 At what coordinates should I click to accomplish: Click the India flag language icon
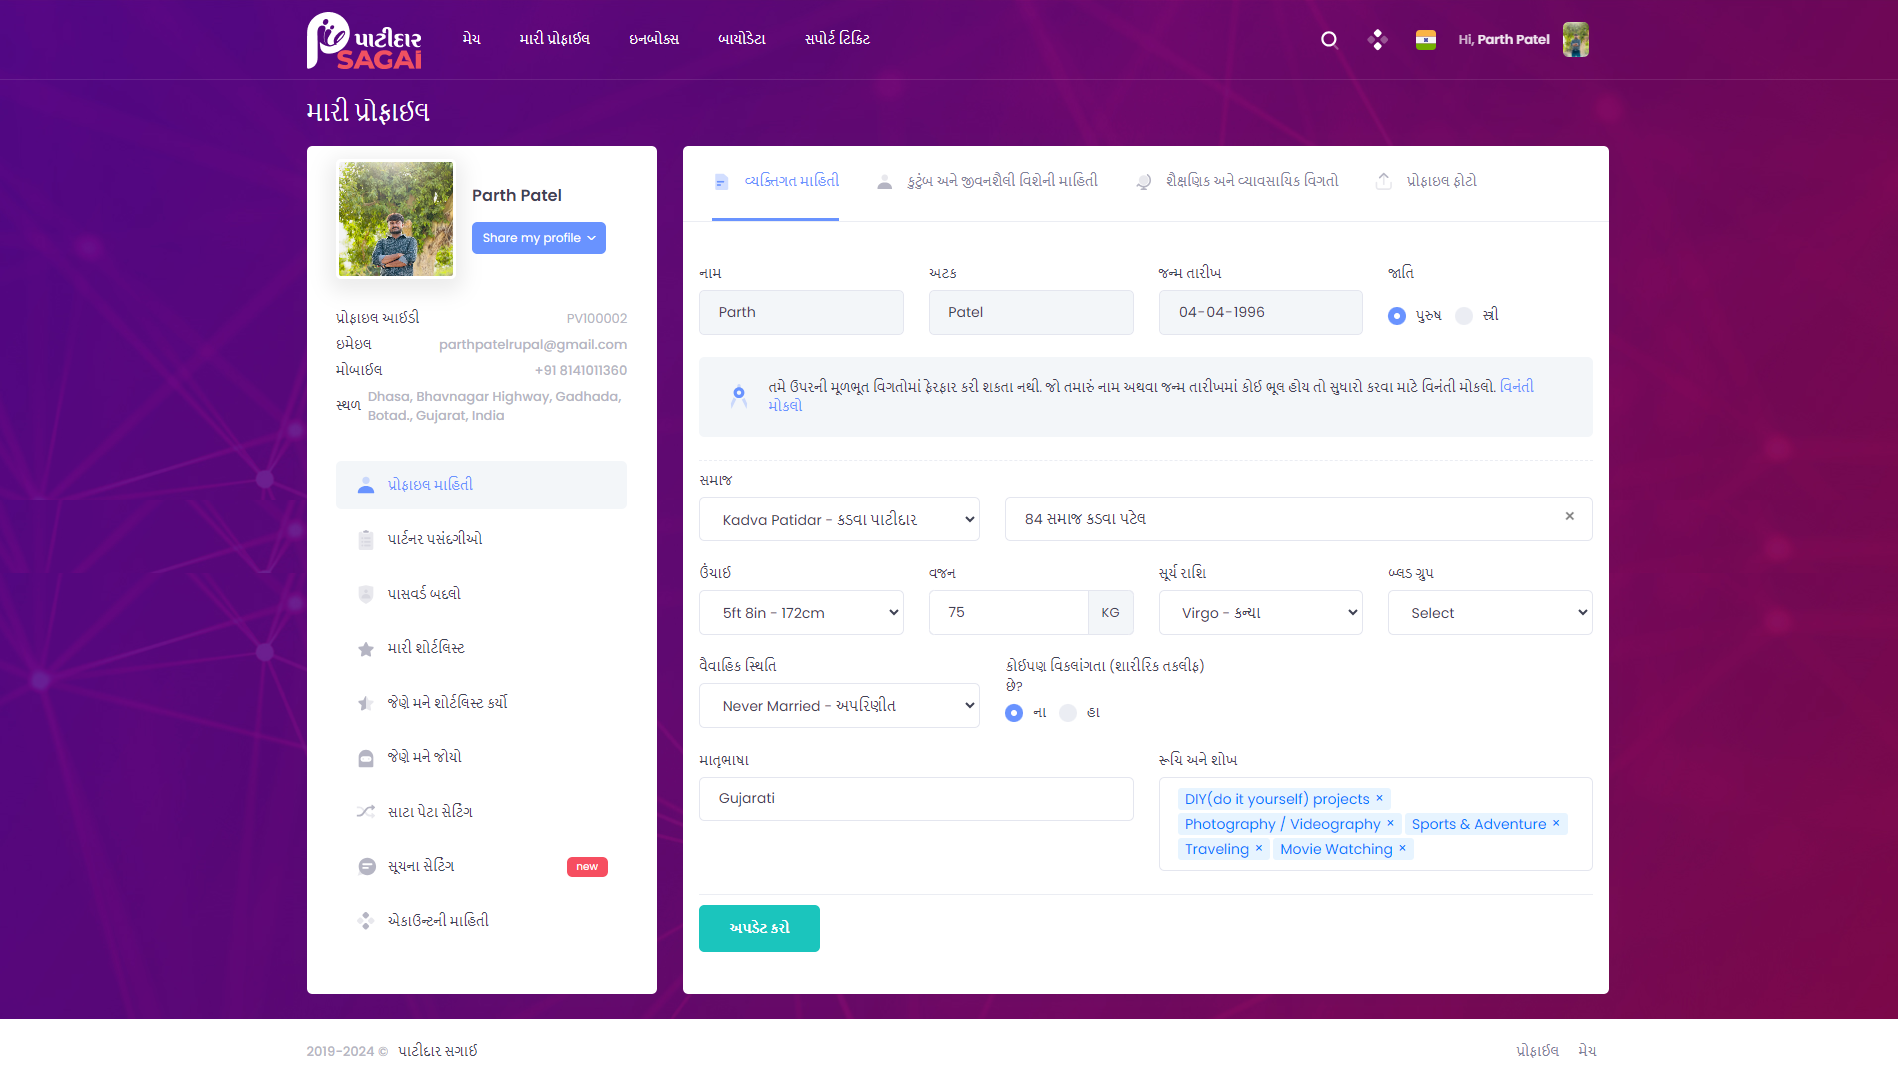1426,40
